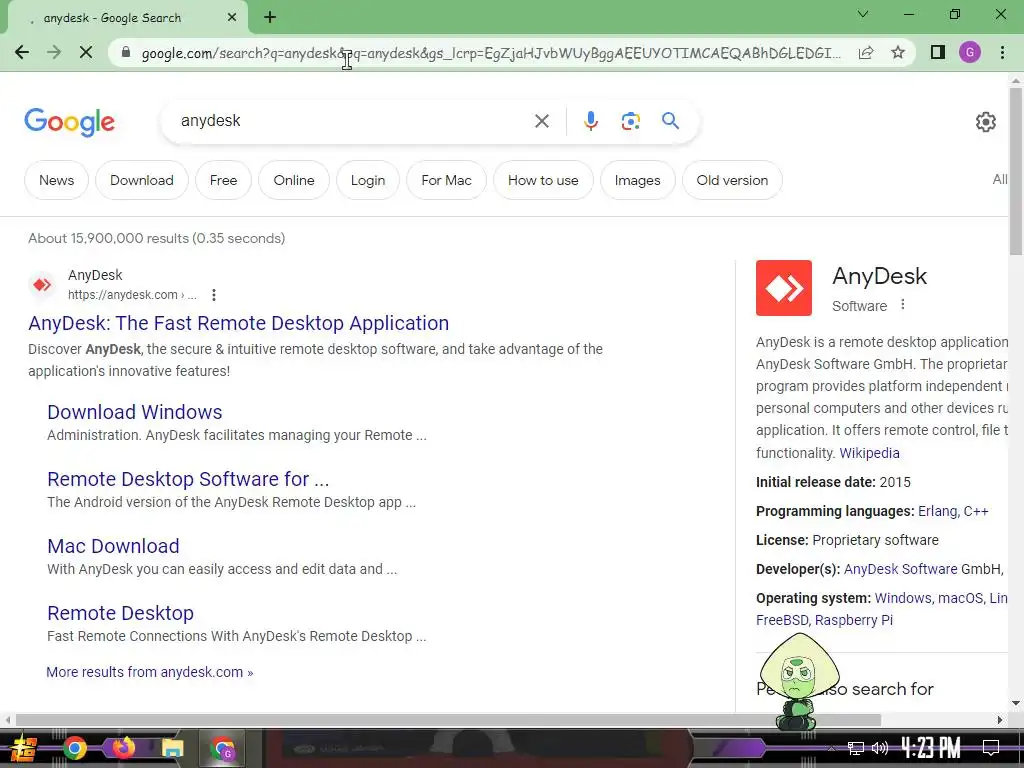Clear the search query with X
The image size is (1024, 768).
[541, 121]
